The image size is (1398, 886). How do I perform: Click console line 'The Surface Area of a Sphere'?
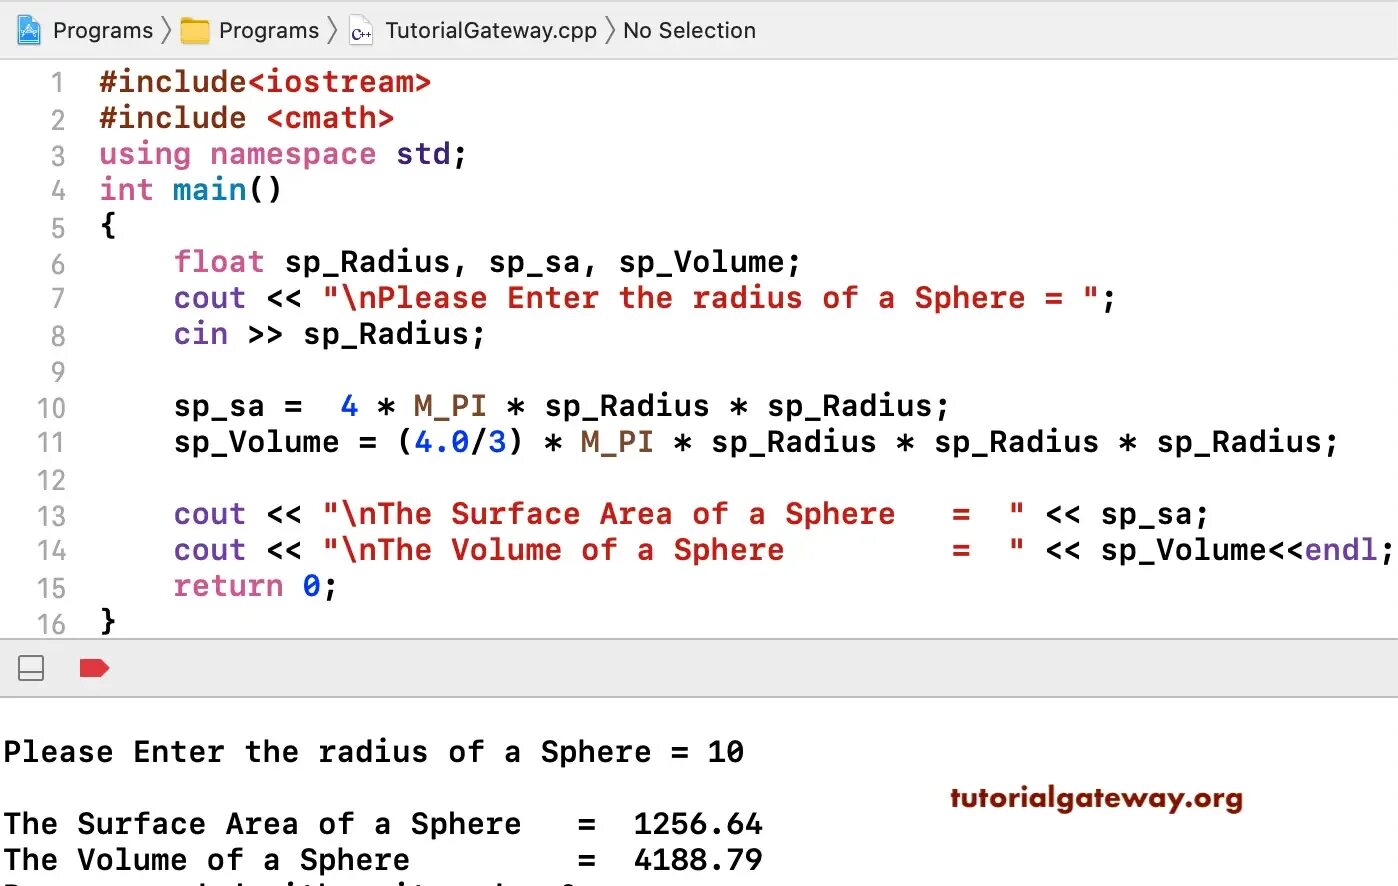(x=262, y=824)
